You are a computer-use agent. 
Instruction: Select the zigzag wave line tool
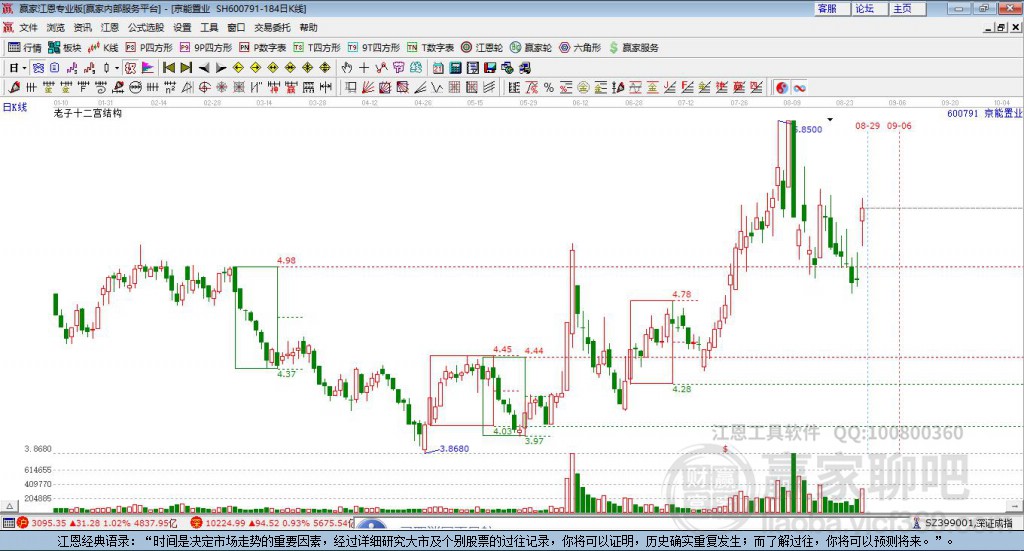click(x=436, y=87)
